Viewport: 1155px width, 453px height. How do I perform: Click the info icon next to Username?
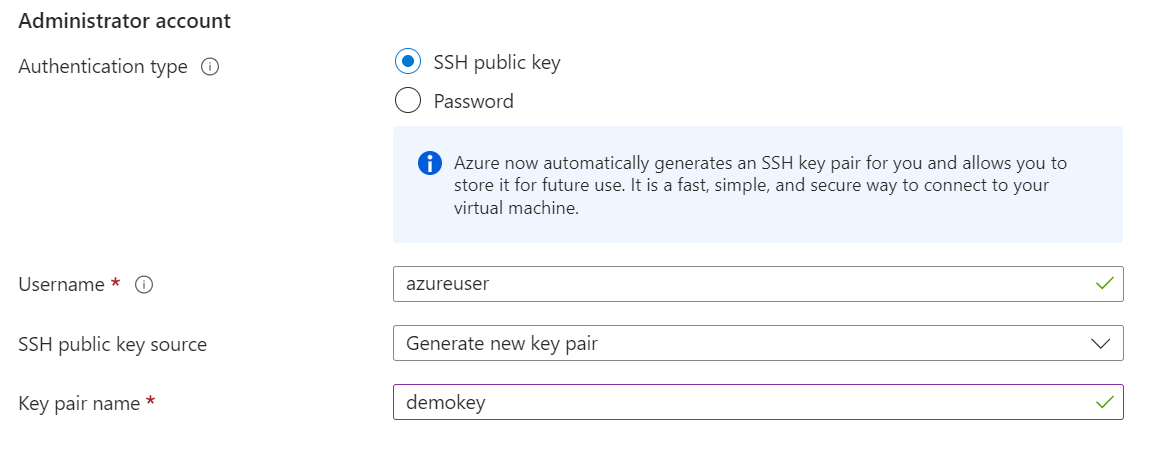coord(144,284)
